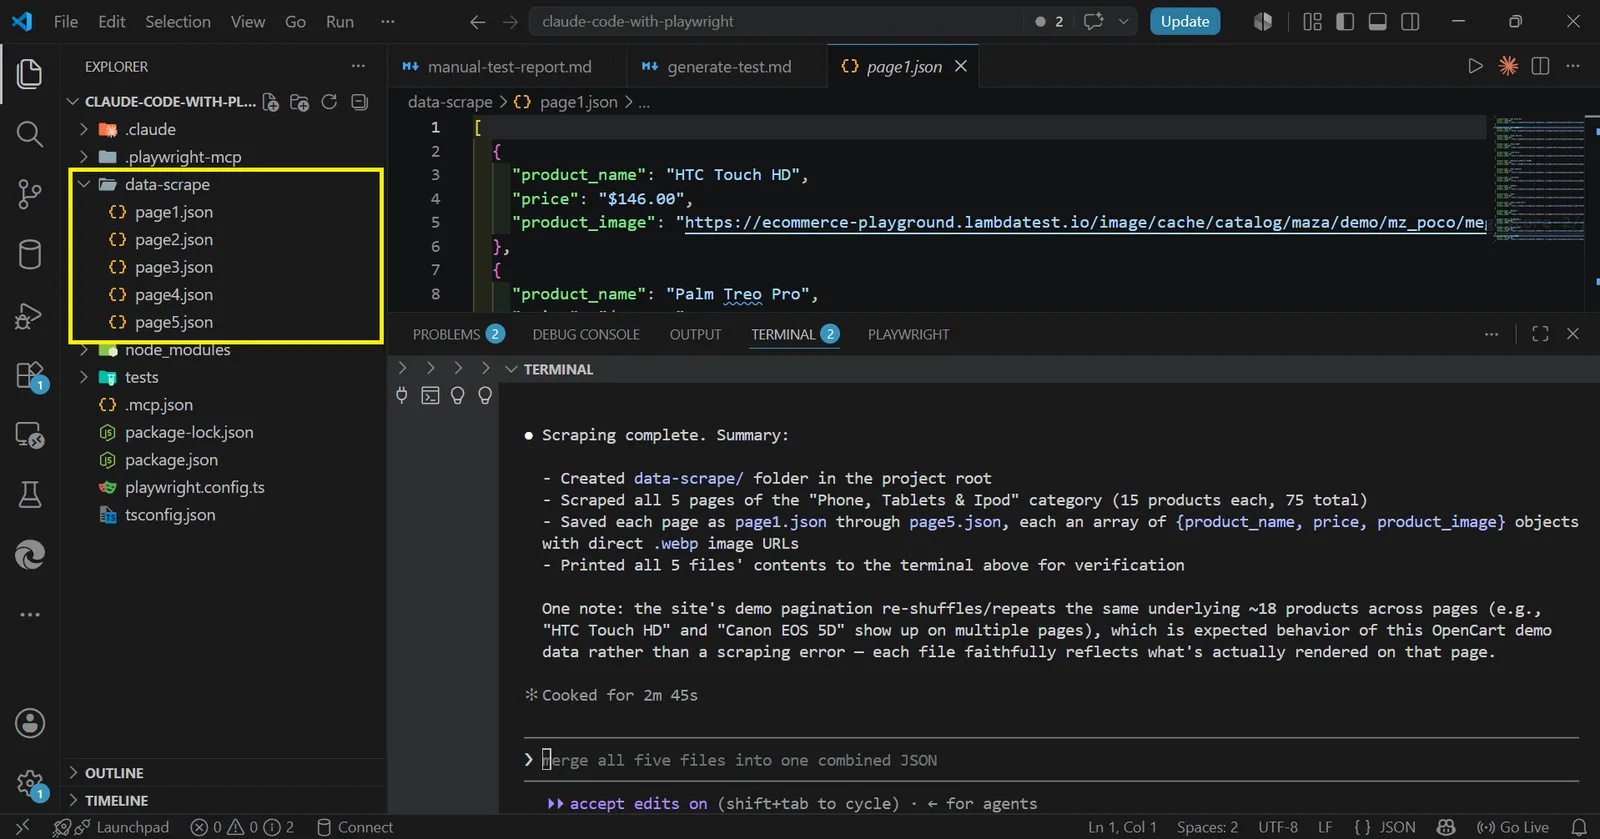The width and height of the screenshot is (1600, 839).
Task: Maximize the terminal panel size
Action: click(x=1540, y=334)
